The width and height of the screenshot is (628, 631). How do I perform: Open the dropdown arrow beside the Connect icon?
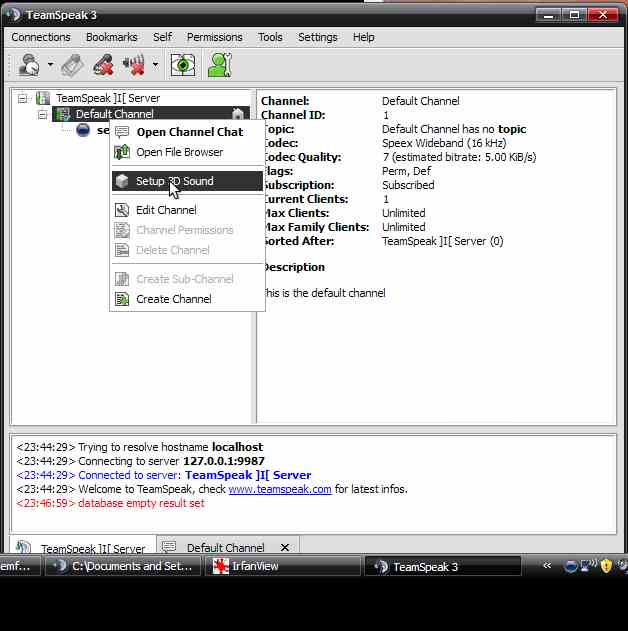click(50, 64)
